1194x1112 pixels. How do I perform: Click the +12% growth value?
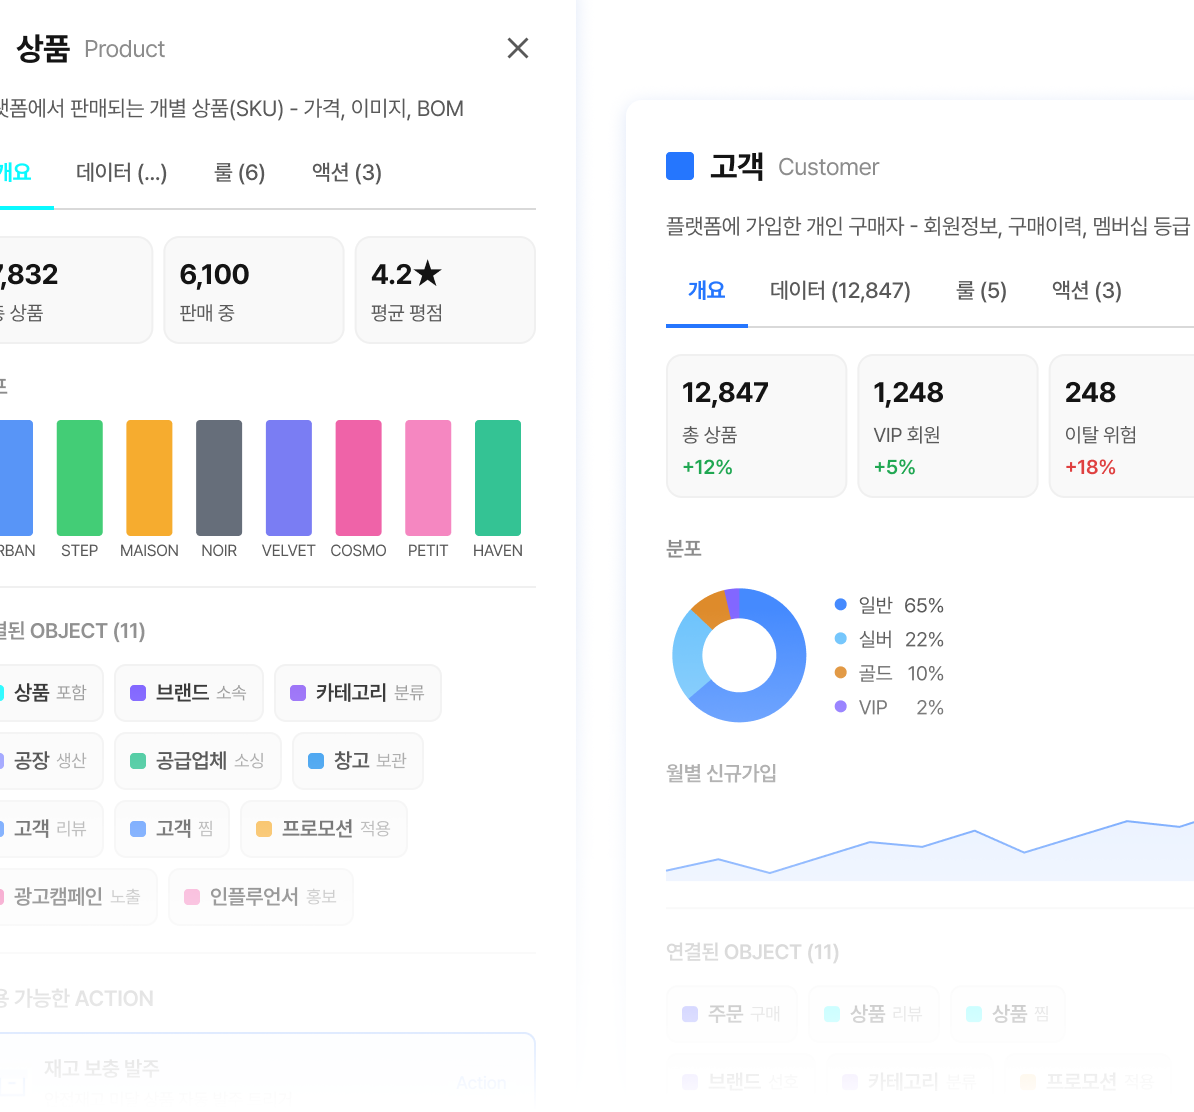pyautogui.click(x=707, y=468)
